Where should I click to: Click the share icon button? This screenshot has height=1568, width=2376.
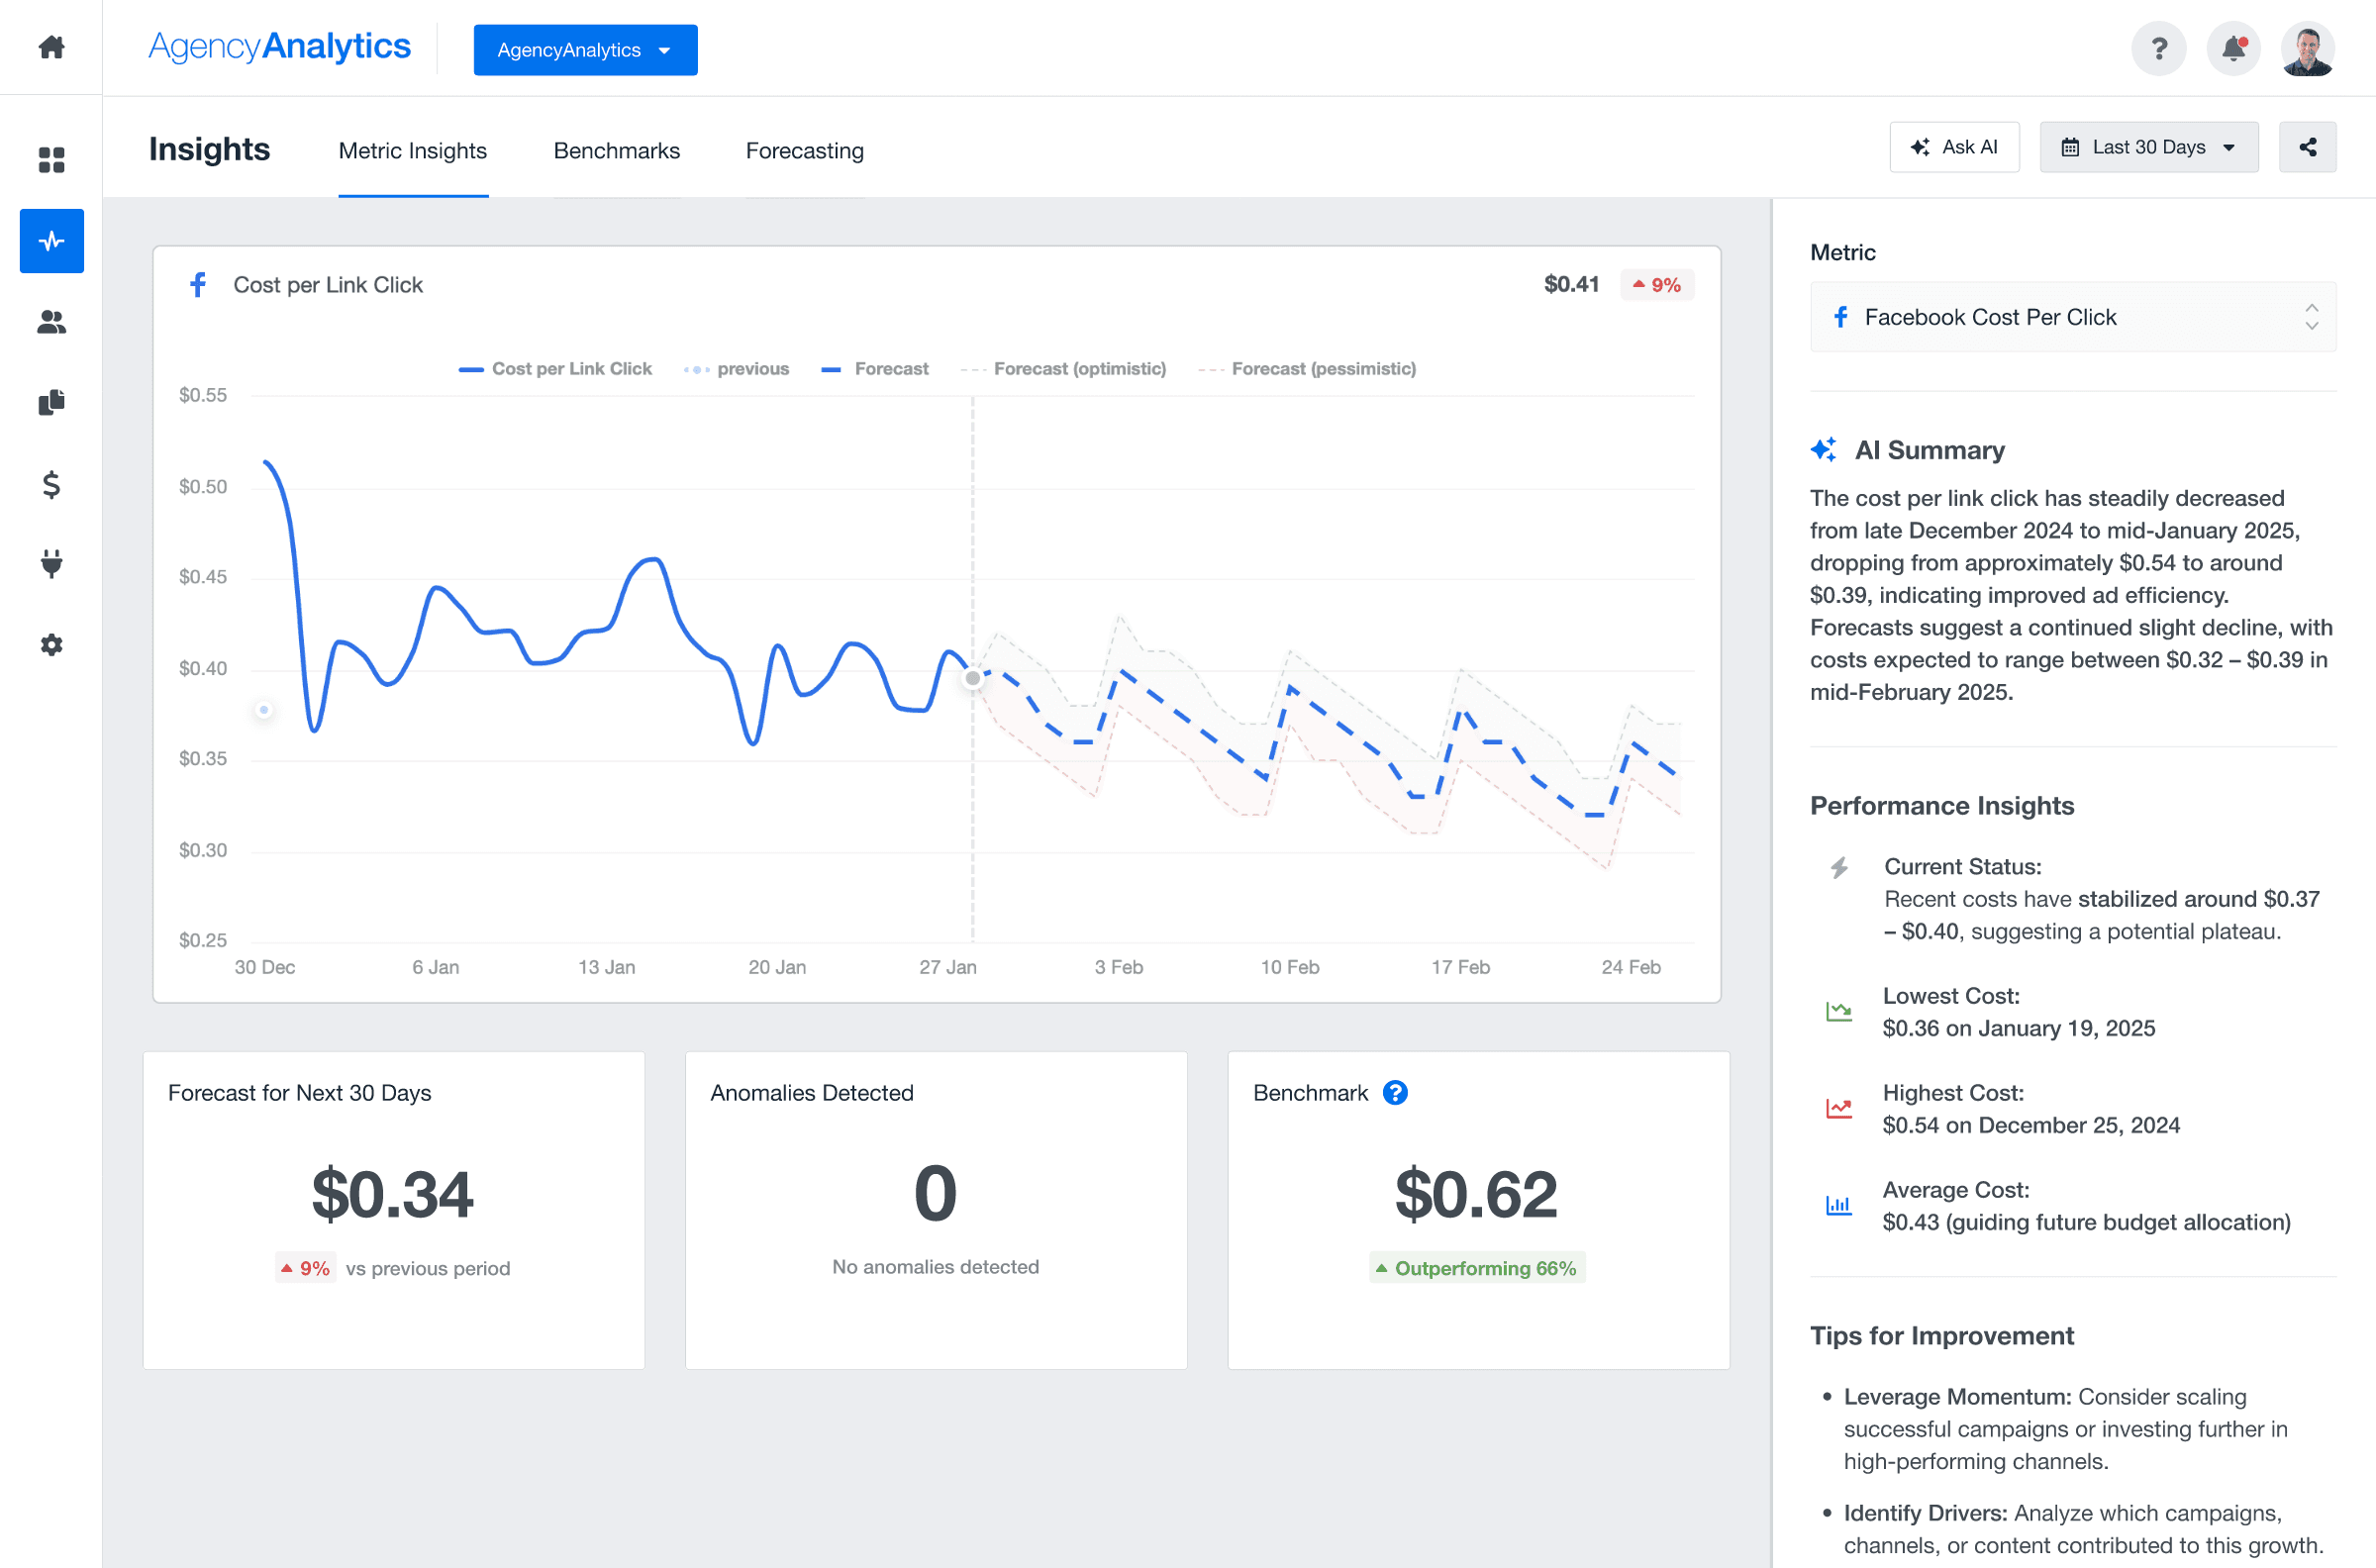pyautogui.click(x=2307, y=147)
